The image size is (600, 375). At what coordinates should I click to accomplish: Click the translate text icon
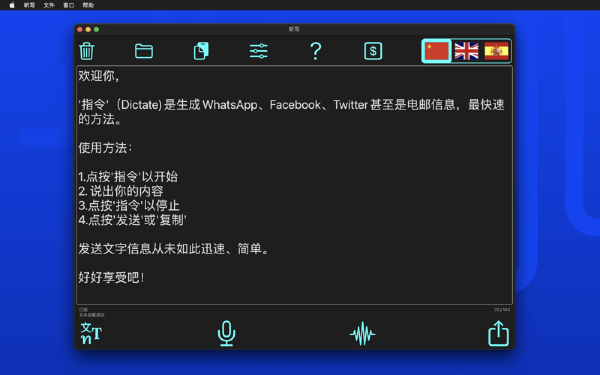[91, 333]
